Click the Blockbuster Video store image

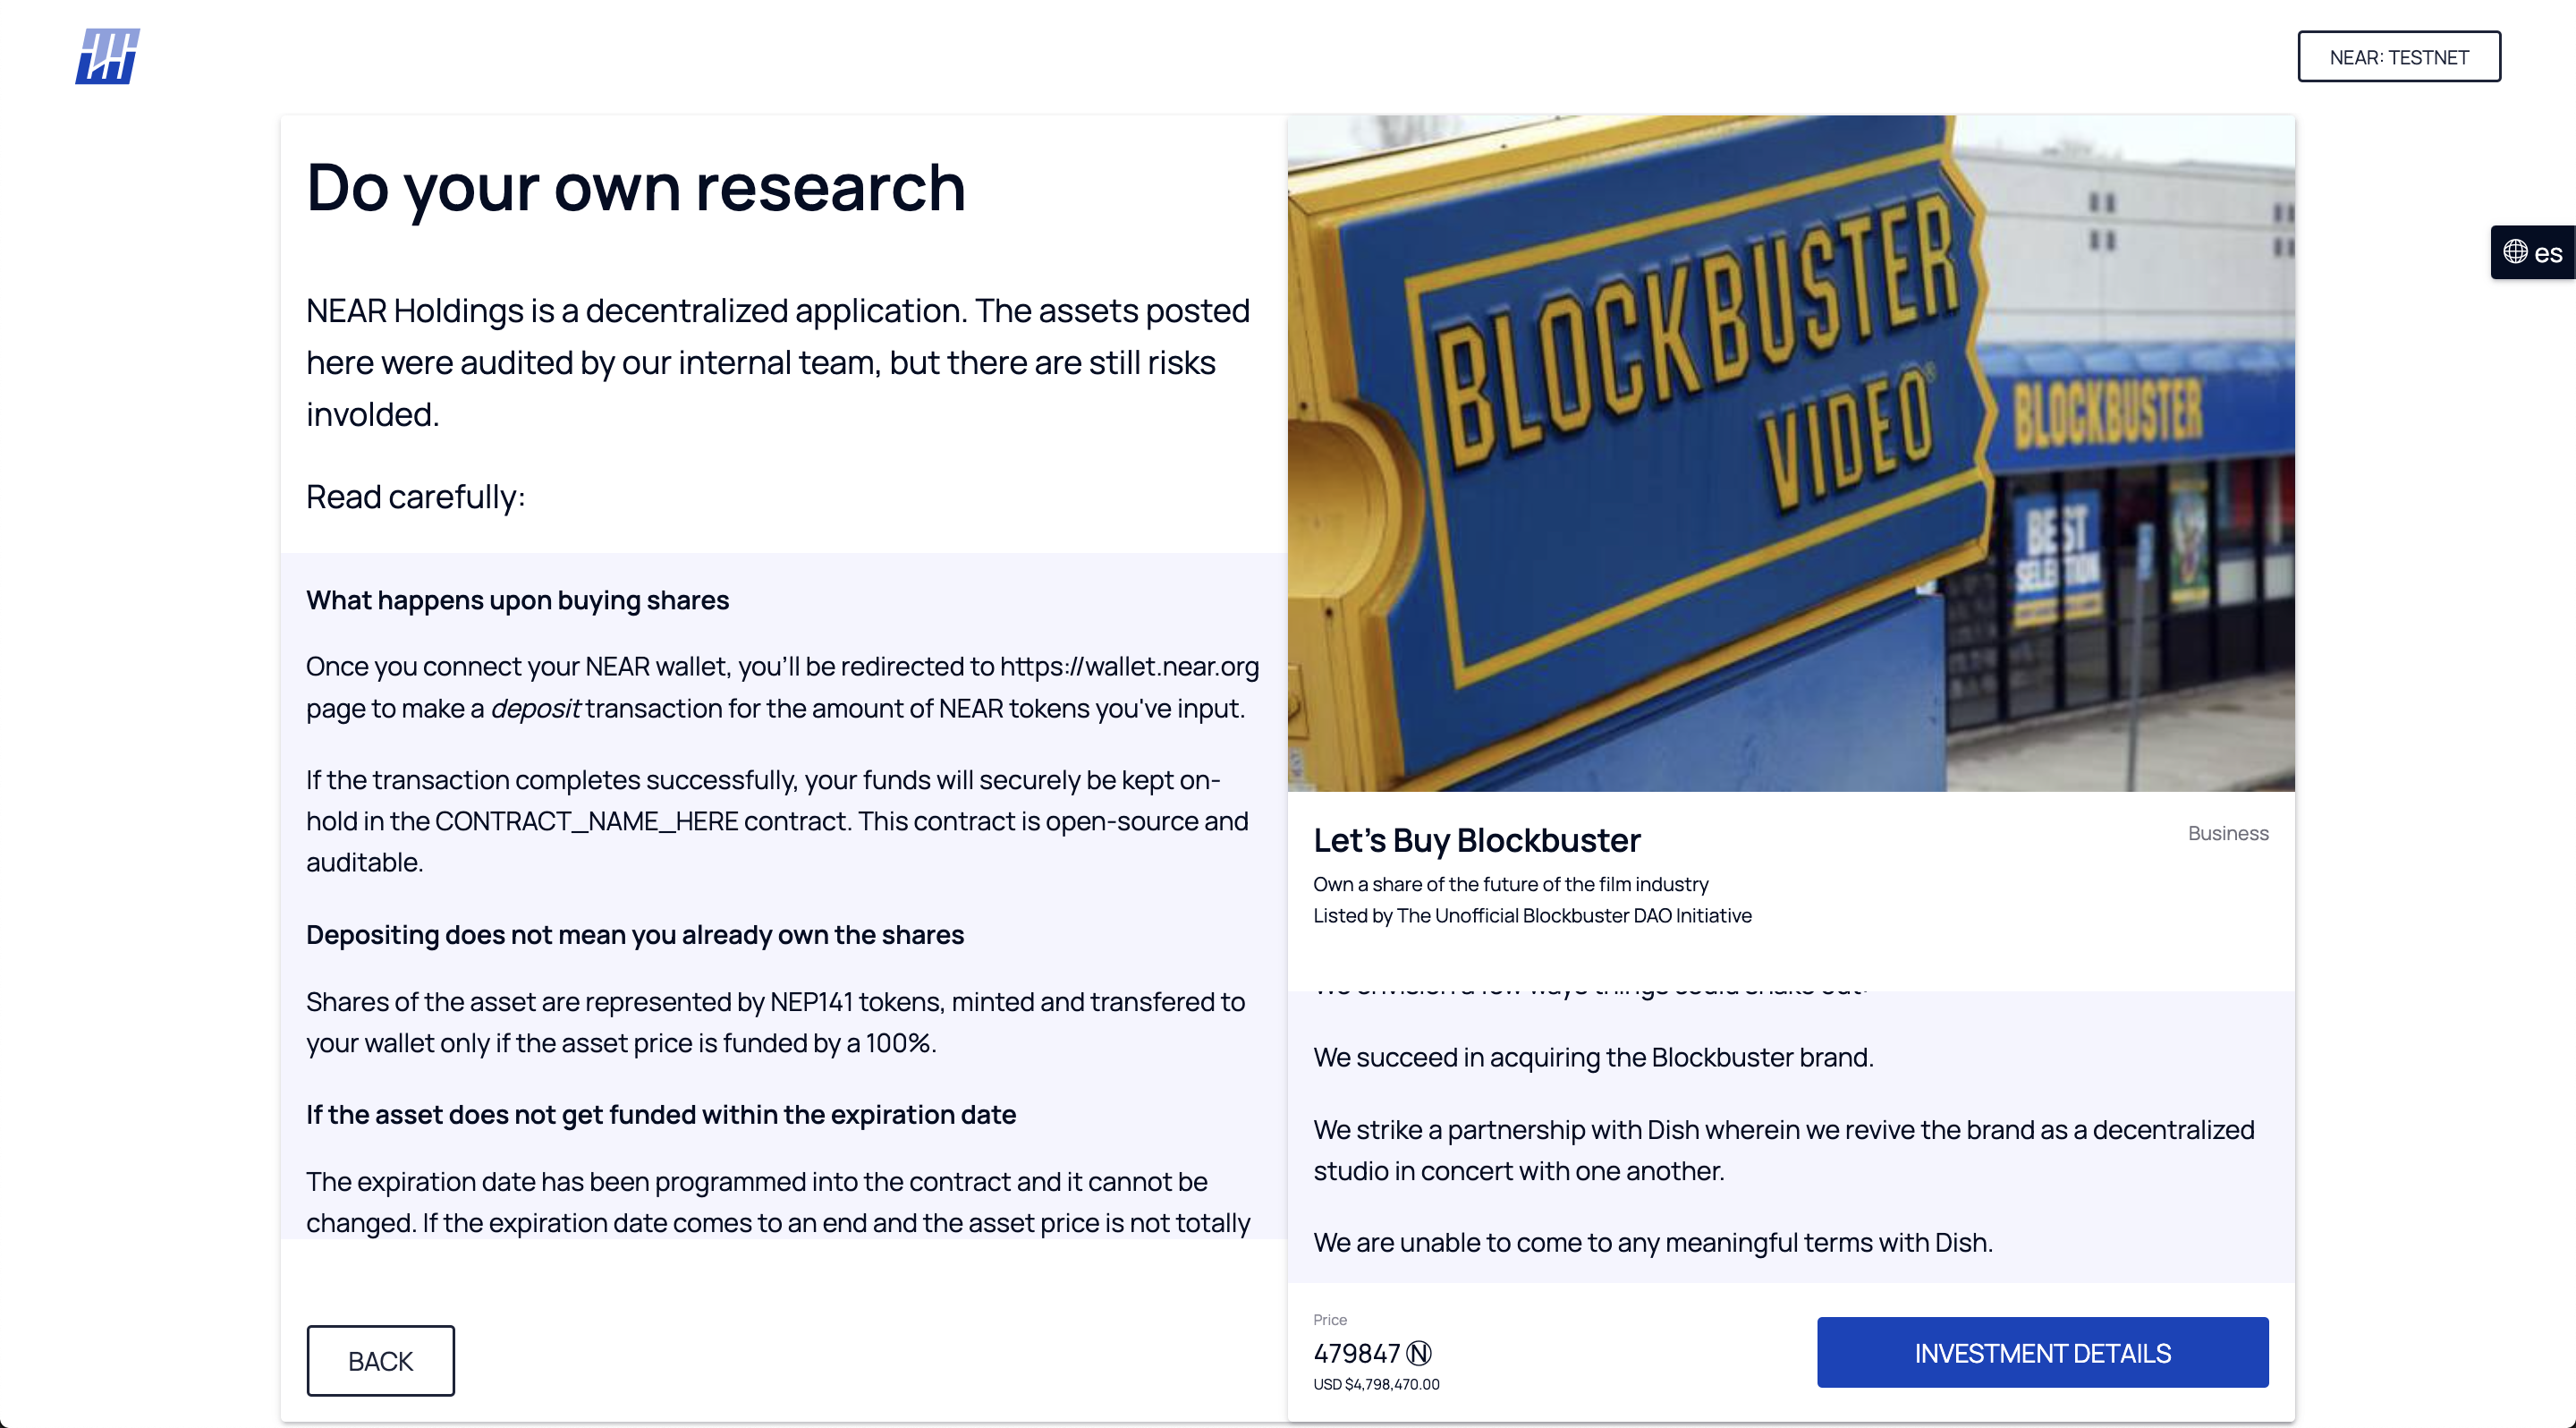click(1790, 453)
